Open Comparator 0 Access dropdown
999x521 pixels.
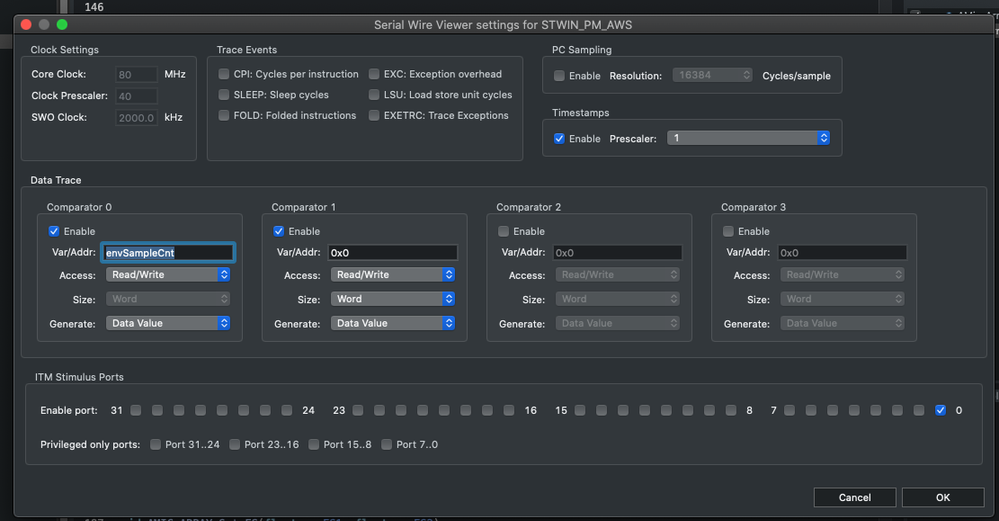point(168,275)
